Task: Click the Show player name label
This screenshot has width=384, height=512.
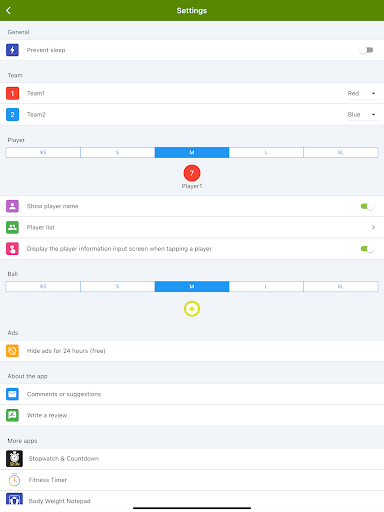Action: point(52,206)
